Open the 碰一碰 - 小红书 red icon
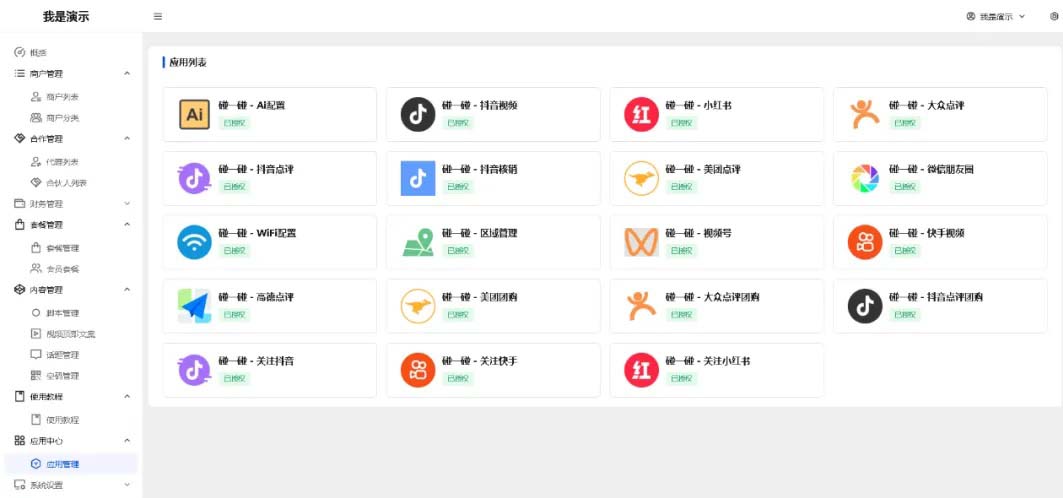The width and height of the screenshot is (1063, 498). tap(640, 114)
